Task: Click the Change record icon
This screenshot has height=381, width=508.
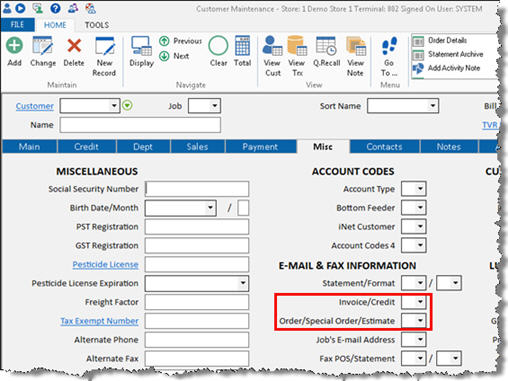Action: [43, 45]
